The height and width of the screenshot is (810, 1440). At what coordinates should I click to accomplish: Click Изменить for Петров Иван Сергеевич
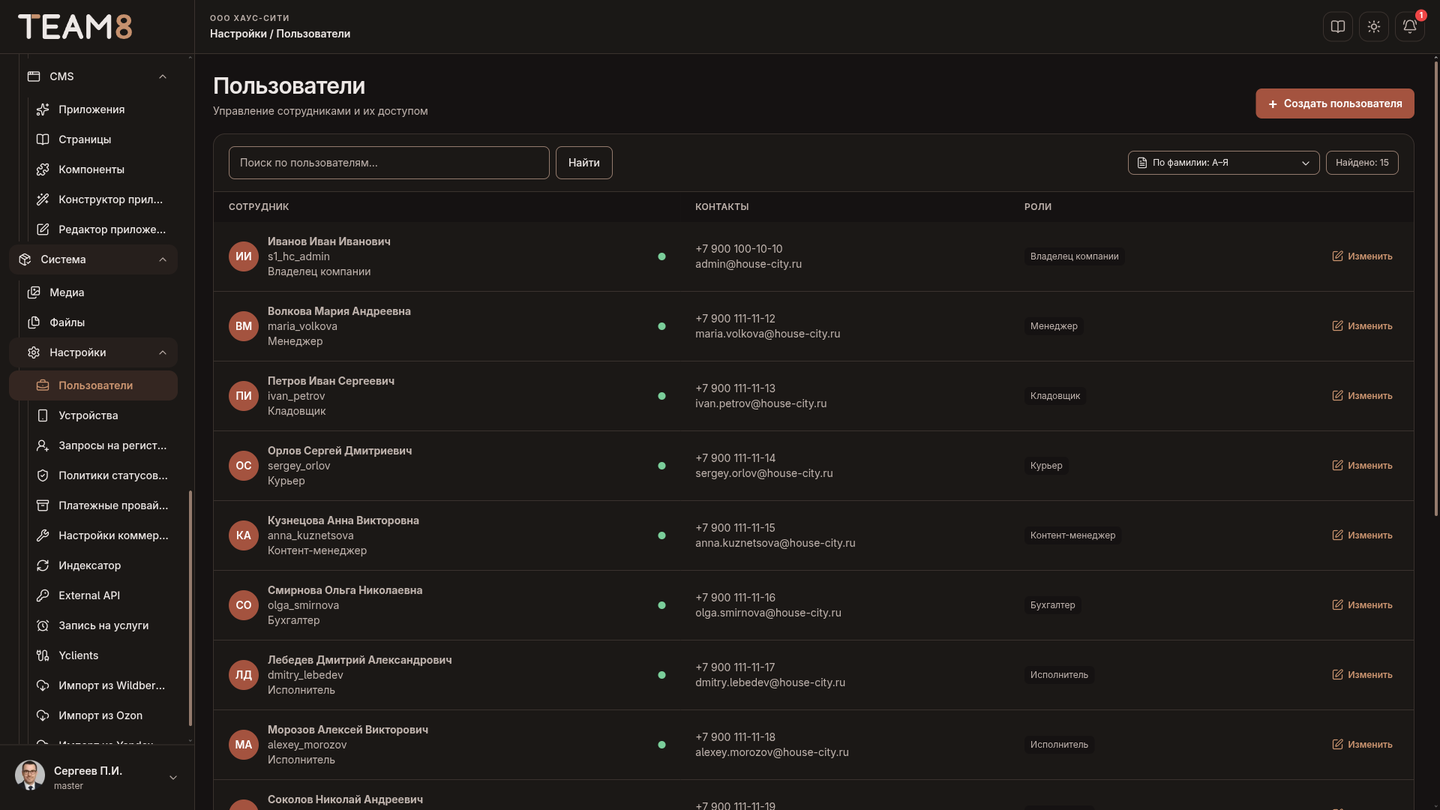point(1362,396)
